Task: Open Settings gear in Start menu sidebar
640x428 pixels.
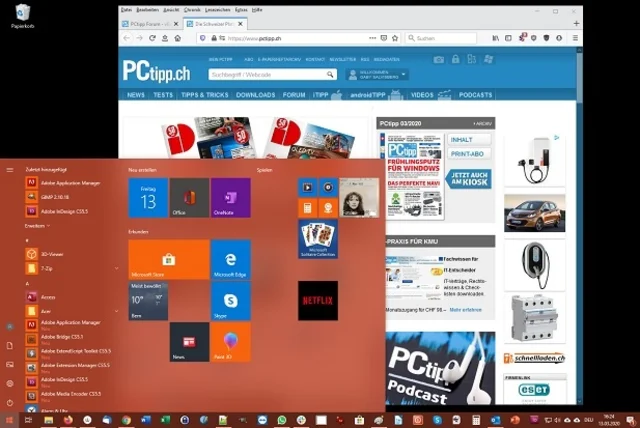Action: (x=10, y=384)
